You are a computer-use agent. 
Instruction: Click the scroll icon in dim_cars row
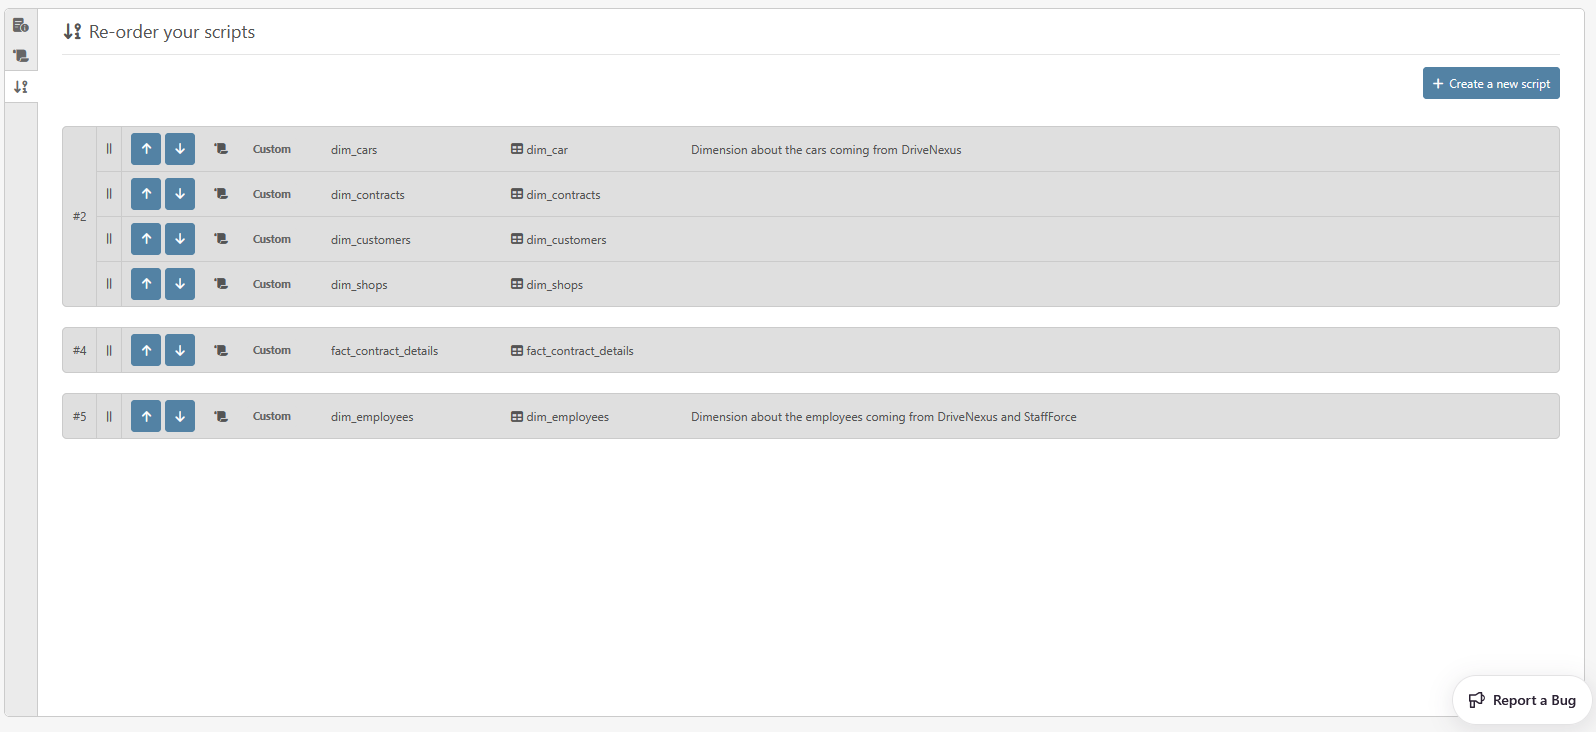[x=221, y=149]
